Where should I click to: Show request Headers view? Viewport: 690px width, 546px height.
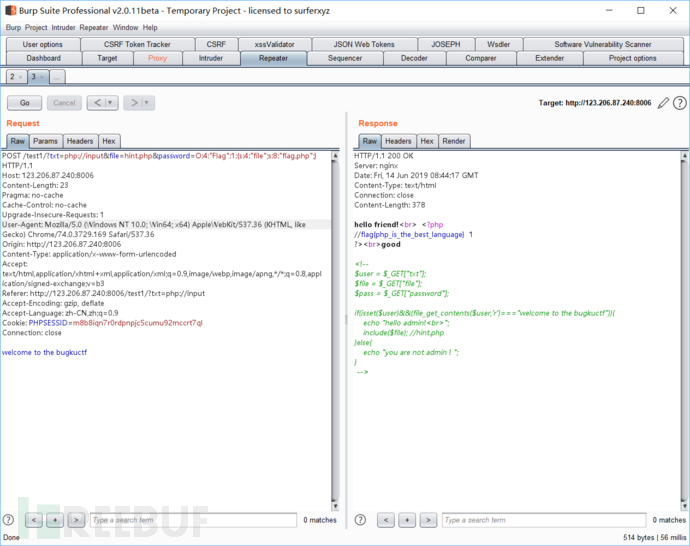tap(80, 141)
